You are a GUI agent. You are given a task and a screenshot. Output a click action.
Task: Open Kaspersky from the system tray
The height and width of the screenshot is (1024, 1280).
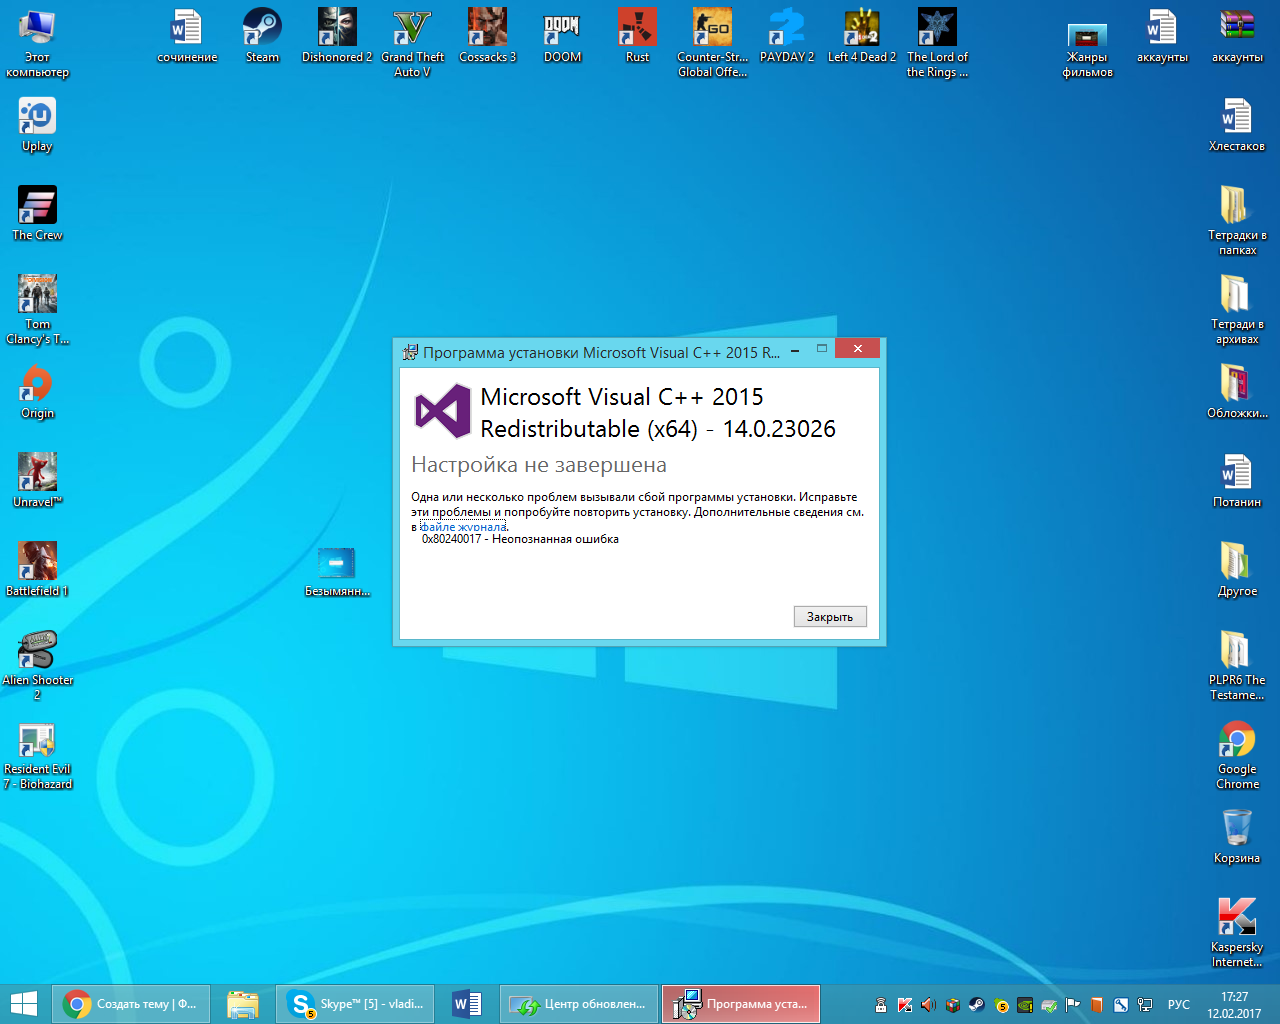pos(905,1005)
